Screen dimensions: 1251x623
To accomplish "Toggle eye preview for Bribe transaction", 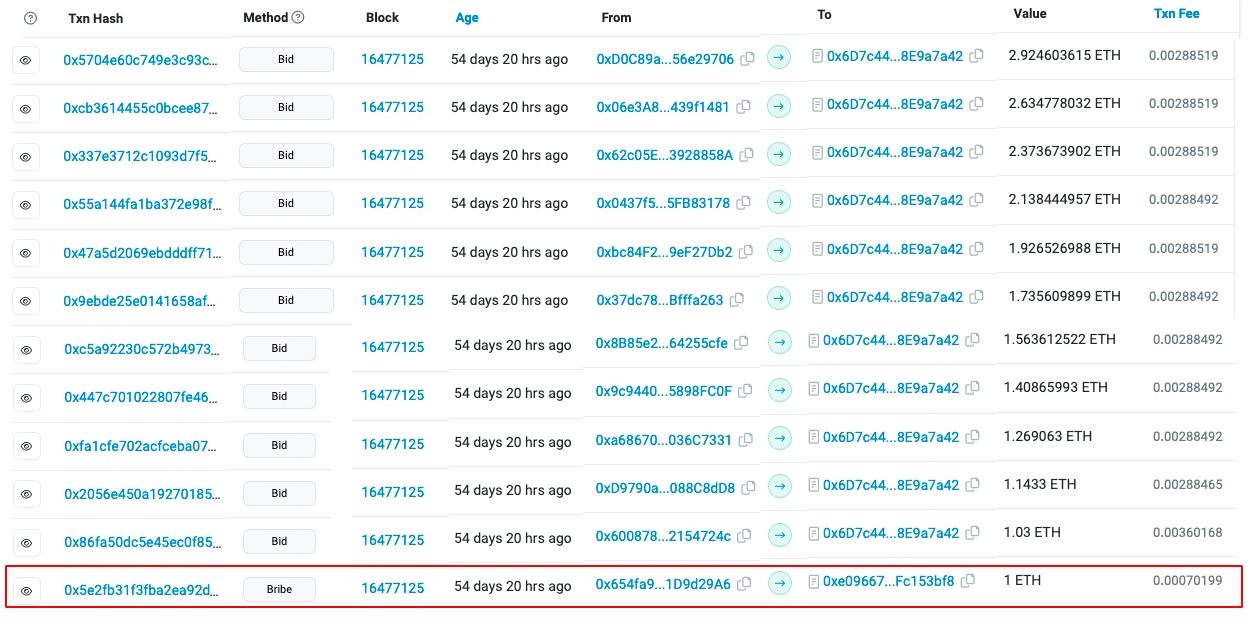I will tap(26, 590).
